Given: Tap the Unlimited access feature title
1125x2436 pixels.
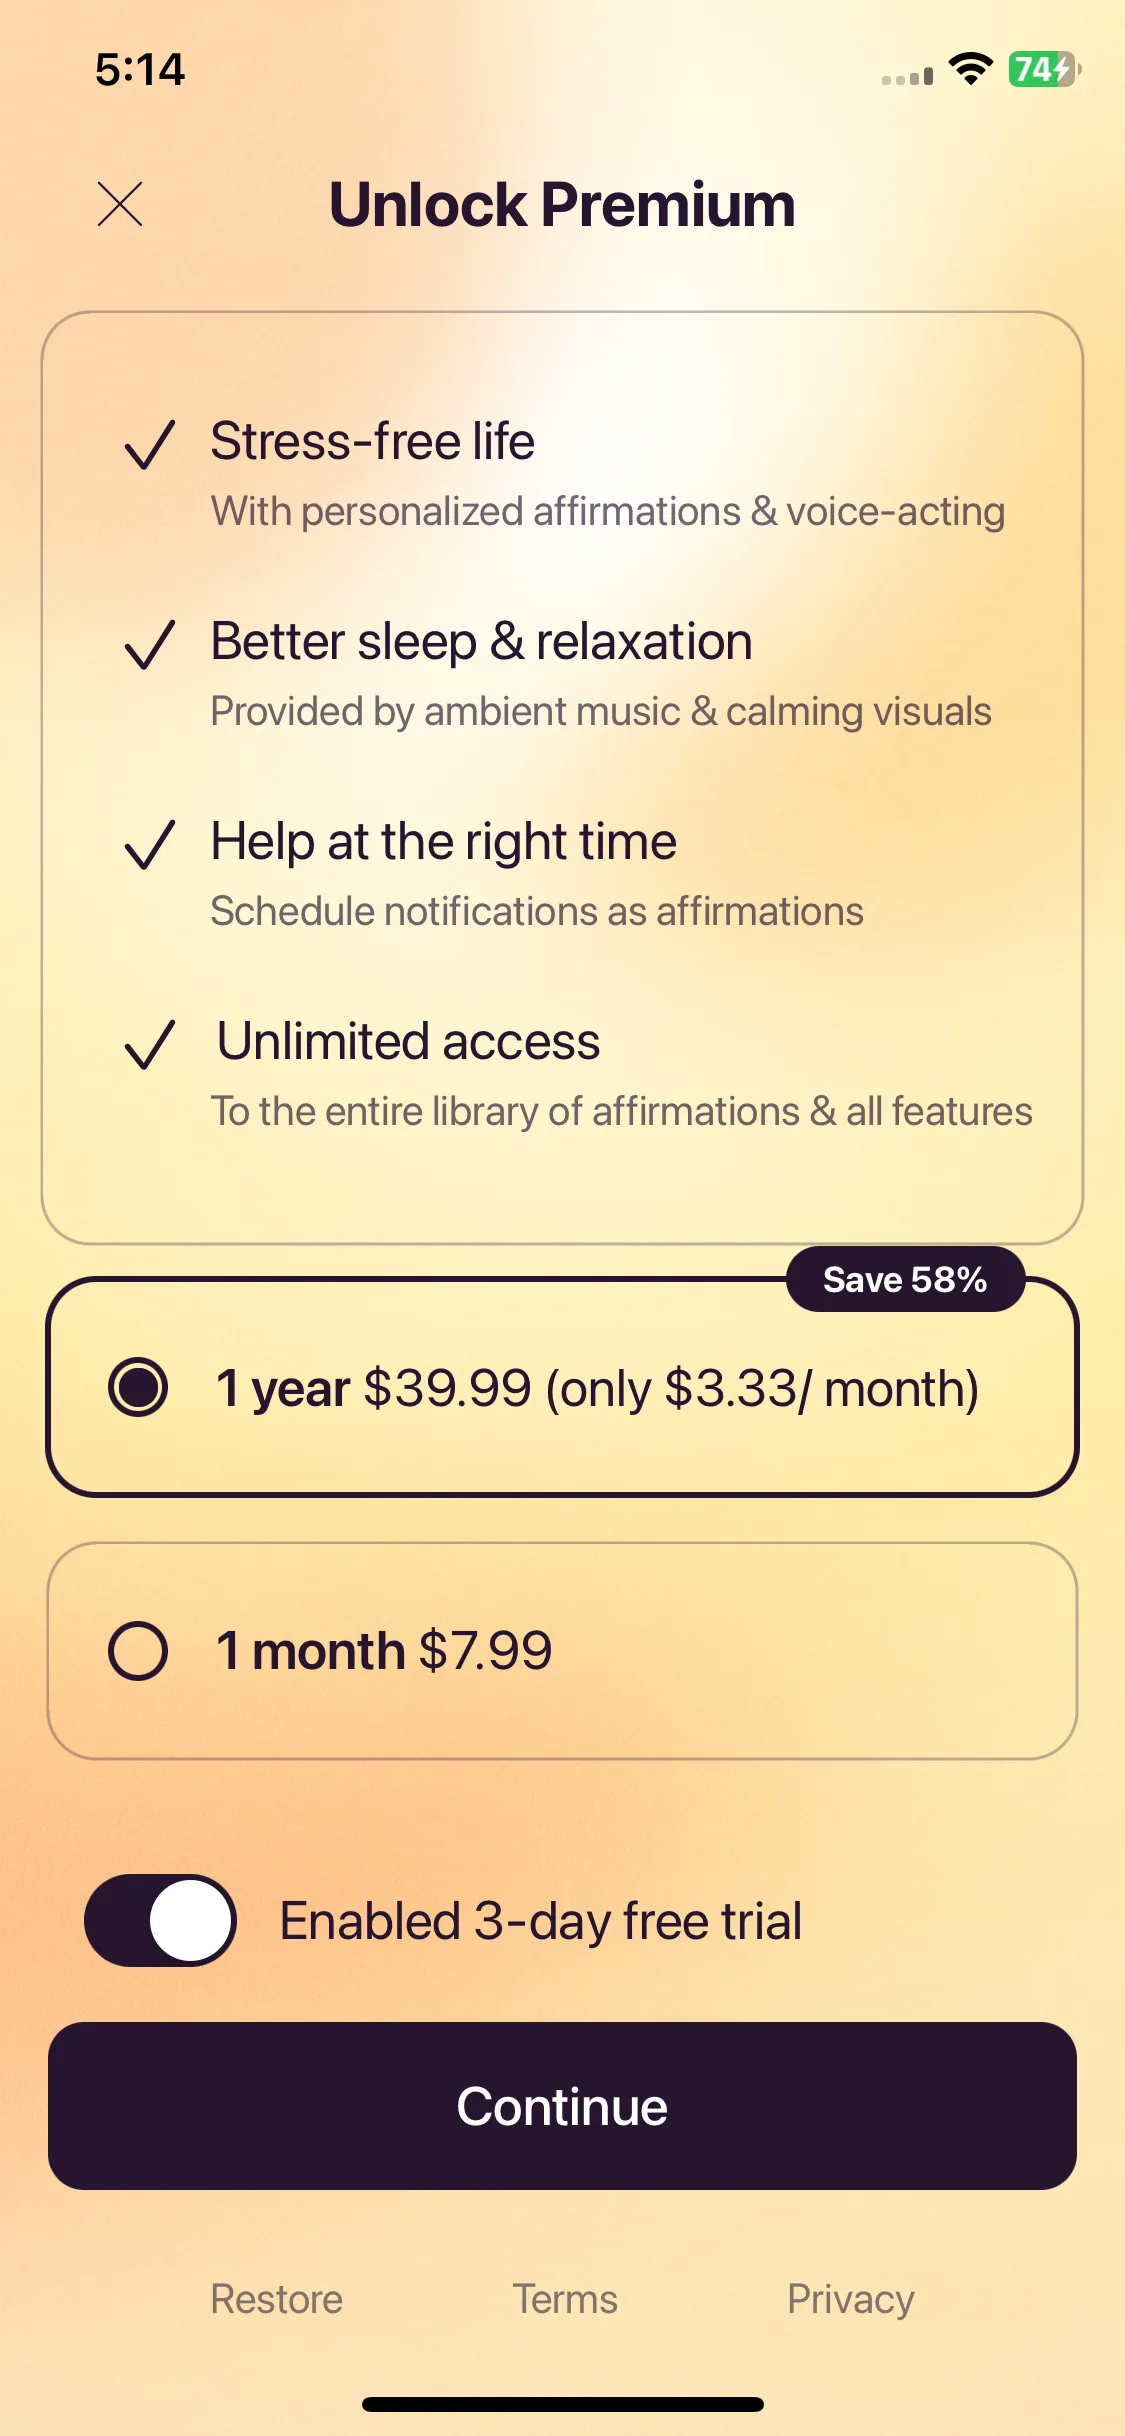Looking at the screenshot, I should click(x=409, y=1041).
